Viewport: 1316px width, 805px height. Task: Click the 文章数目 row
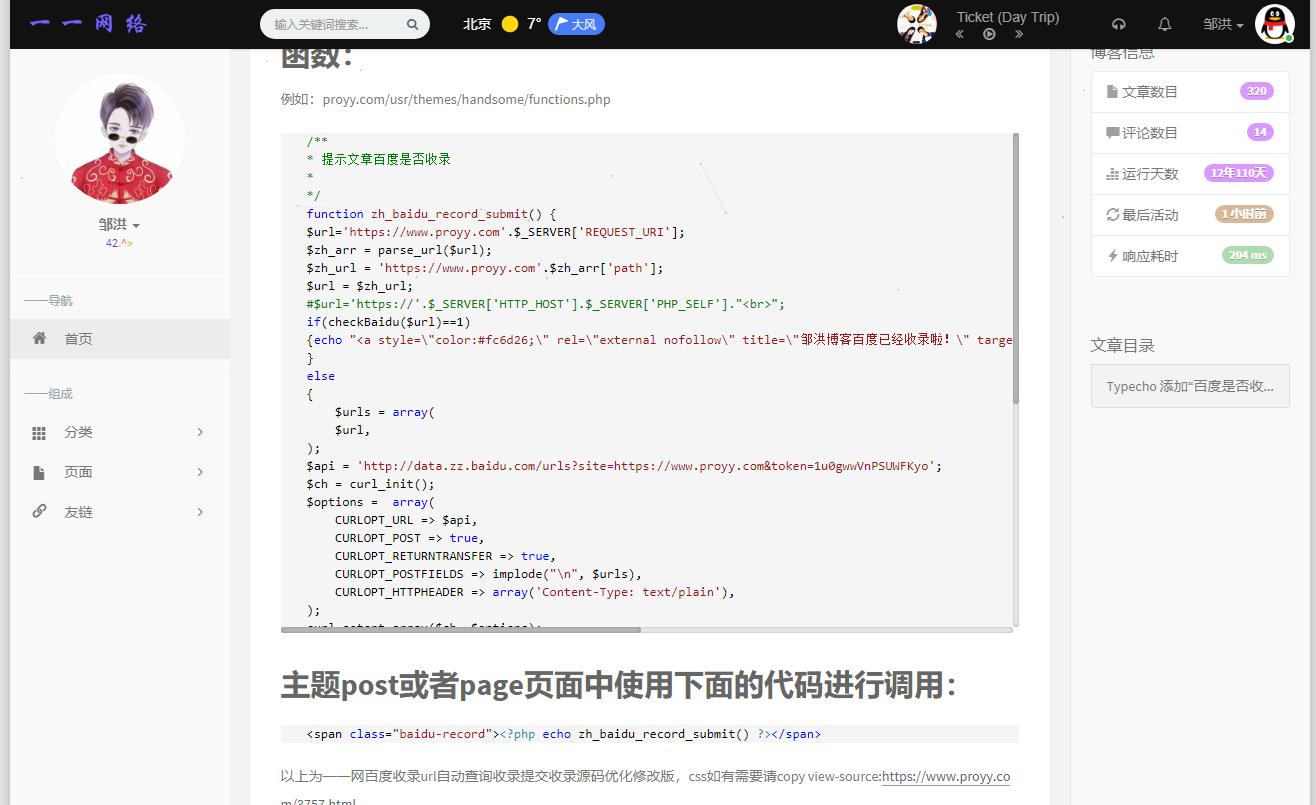click(x=1190, y=91)
